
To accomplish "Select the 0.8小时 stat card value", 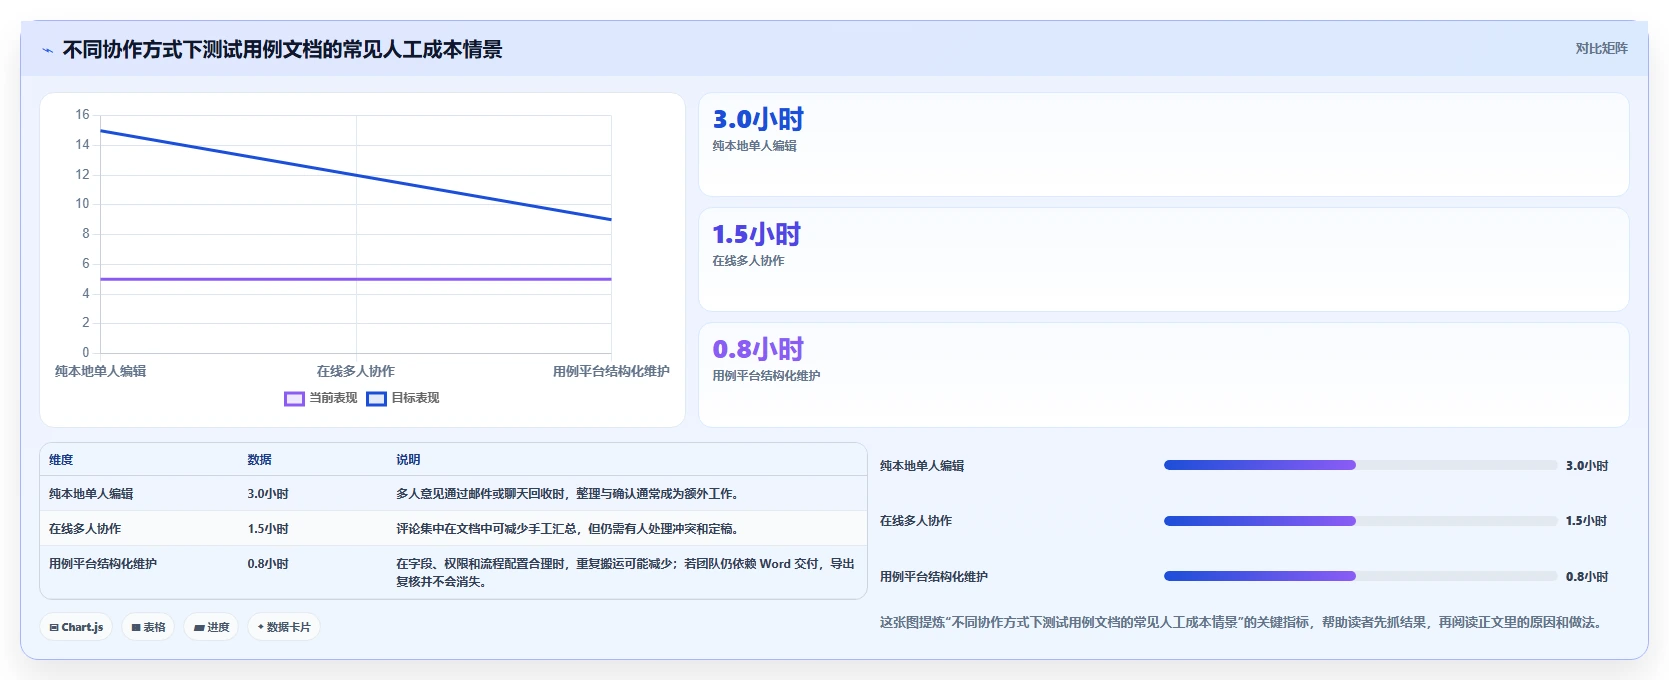I will pos(758,349).
